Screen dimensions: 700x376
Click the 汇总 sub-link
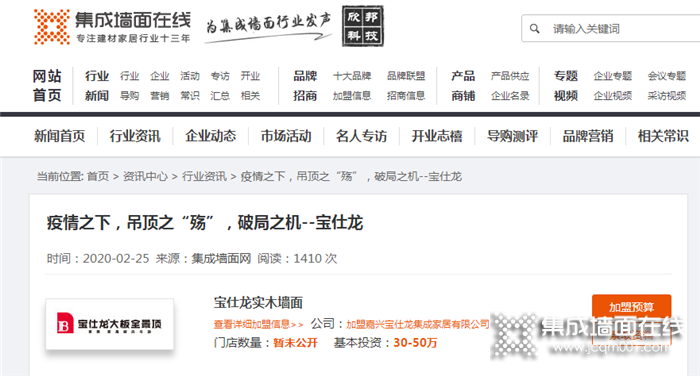[220, 96]
